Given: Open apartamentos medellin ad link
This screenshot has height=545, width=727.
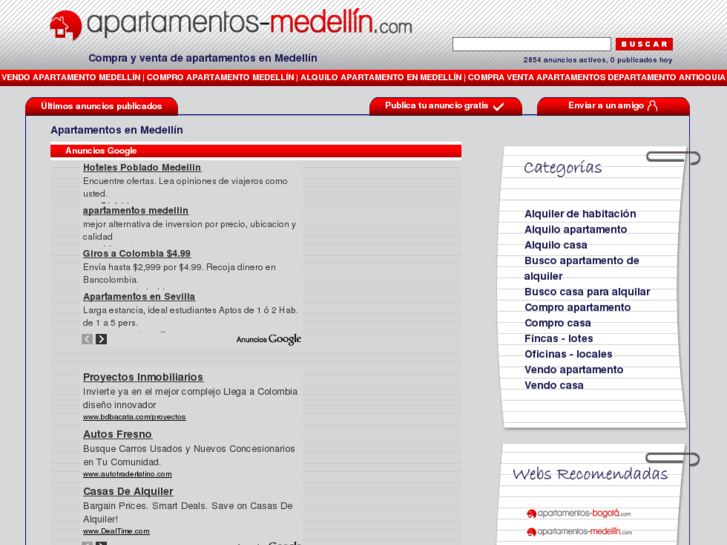Looking at the screenshot, I should (x=135, y=211).
